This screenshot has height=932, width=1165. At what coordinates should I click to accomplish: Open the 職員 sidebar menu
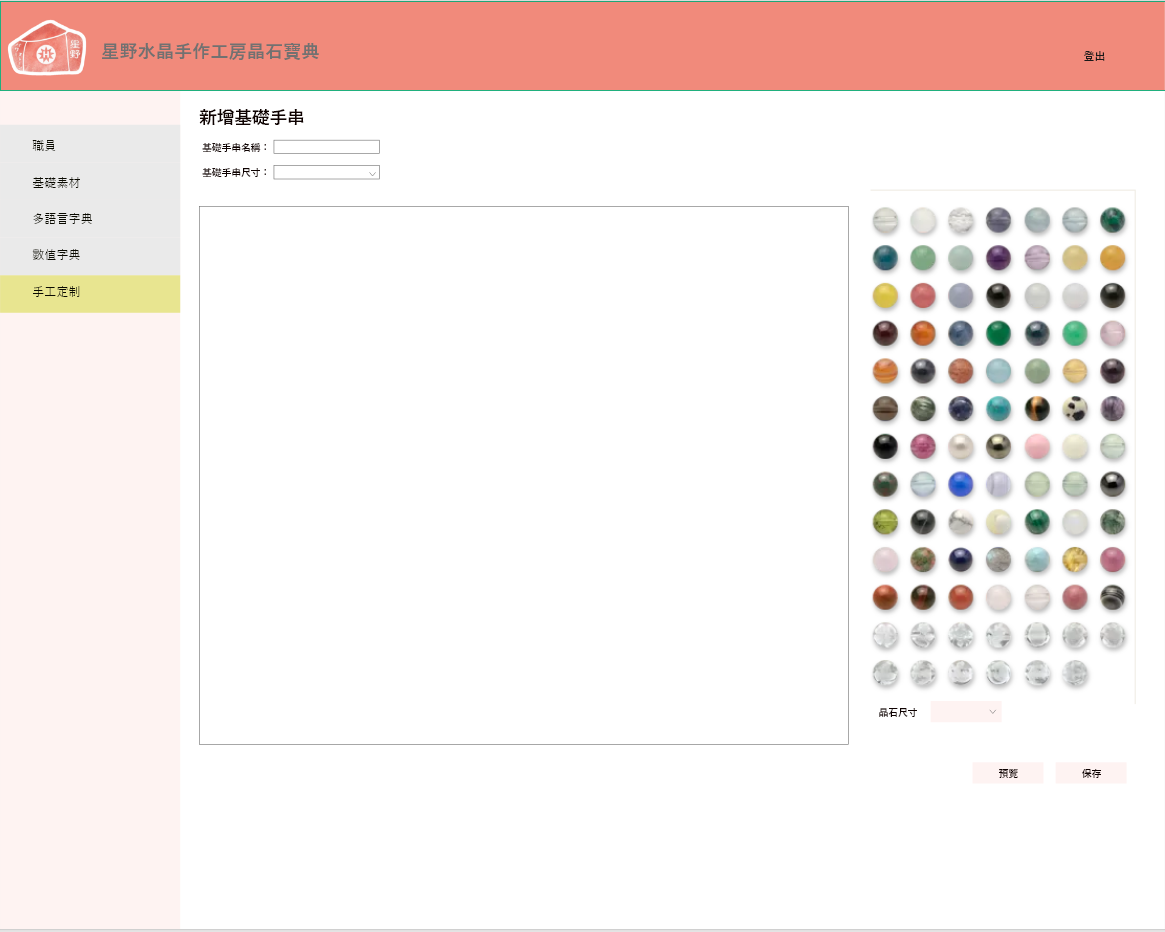point(90,146)
